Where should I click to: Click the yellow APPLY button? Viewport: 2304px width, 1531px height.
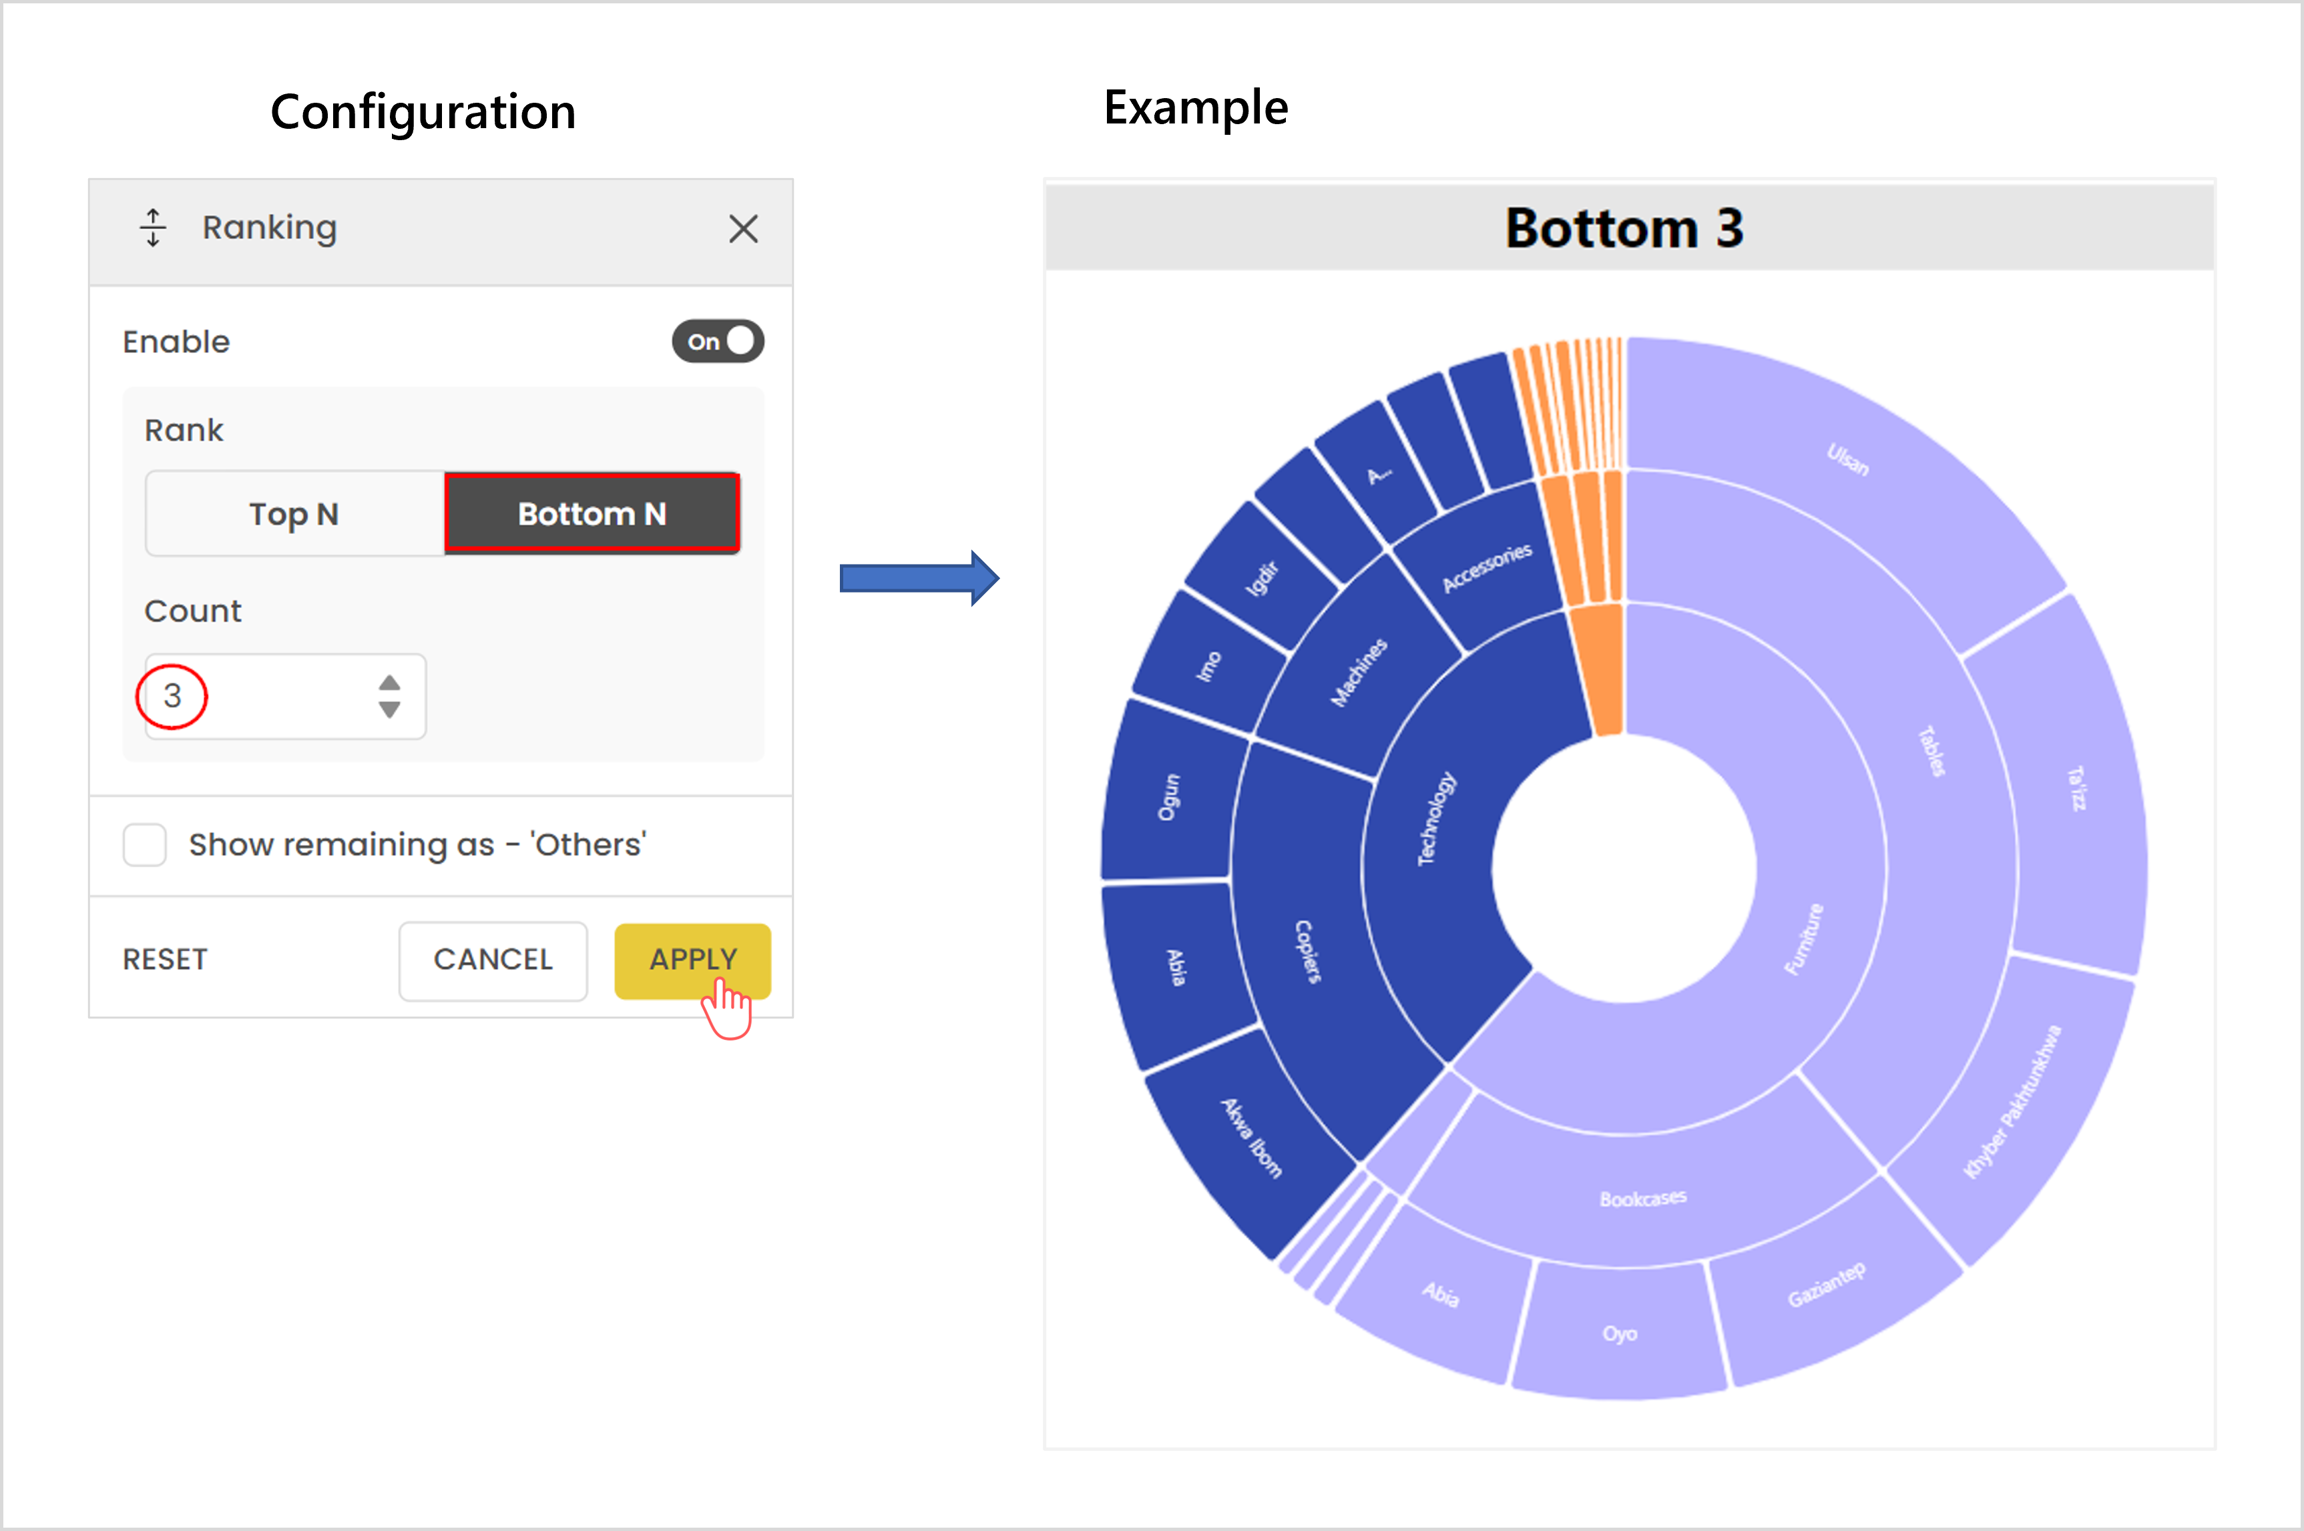pos(692,960)
